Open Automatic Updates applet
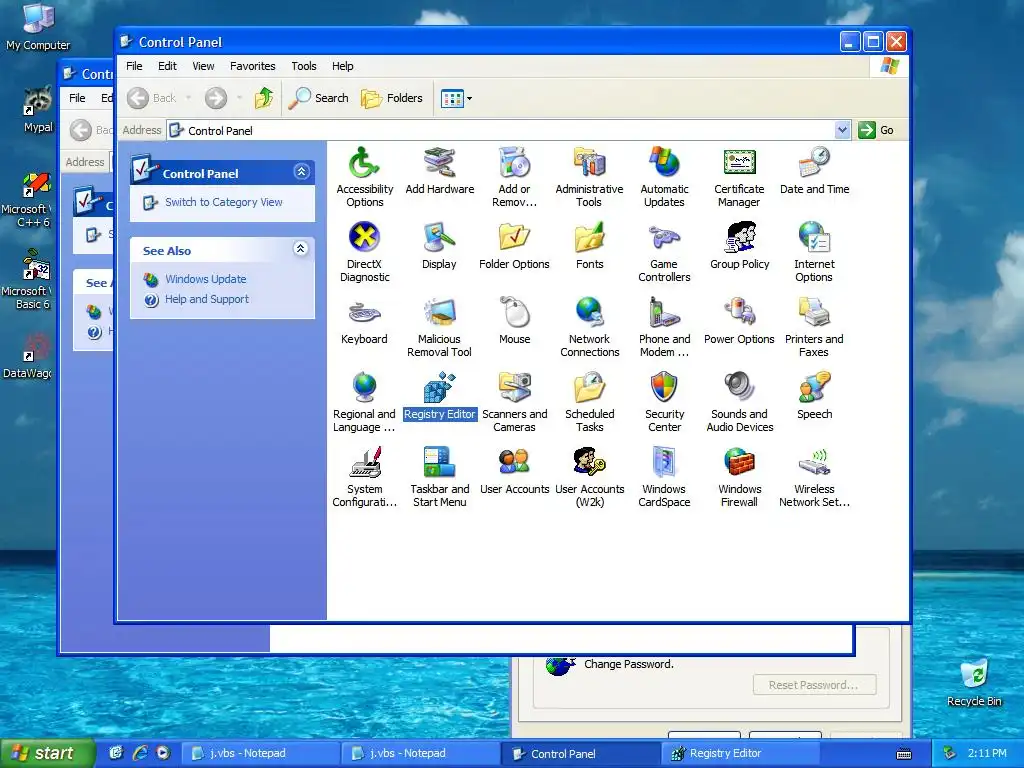This screenshot has width=1024, height=768. 664,177
